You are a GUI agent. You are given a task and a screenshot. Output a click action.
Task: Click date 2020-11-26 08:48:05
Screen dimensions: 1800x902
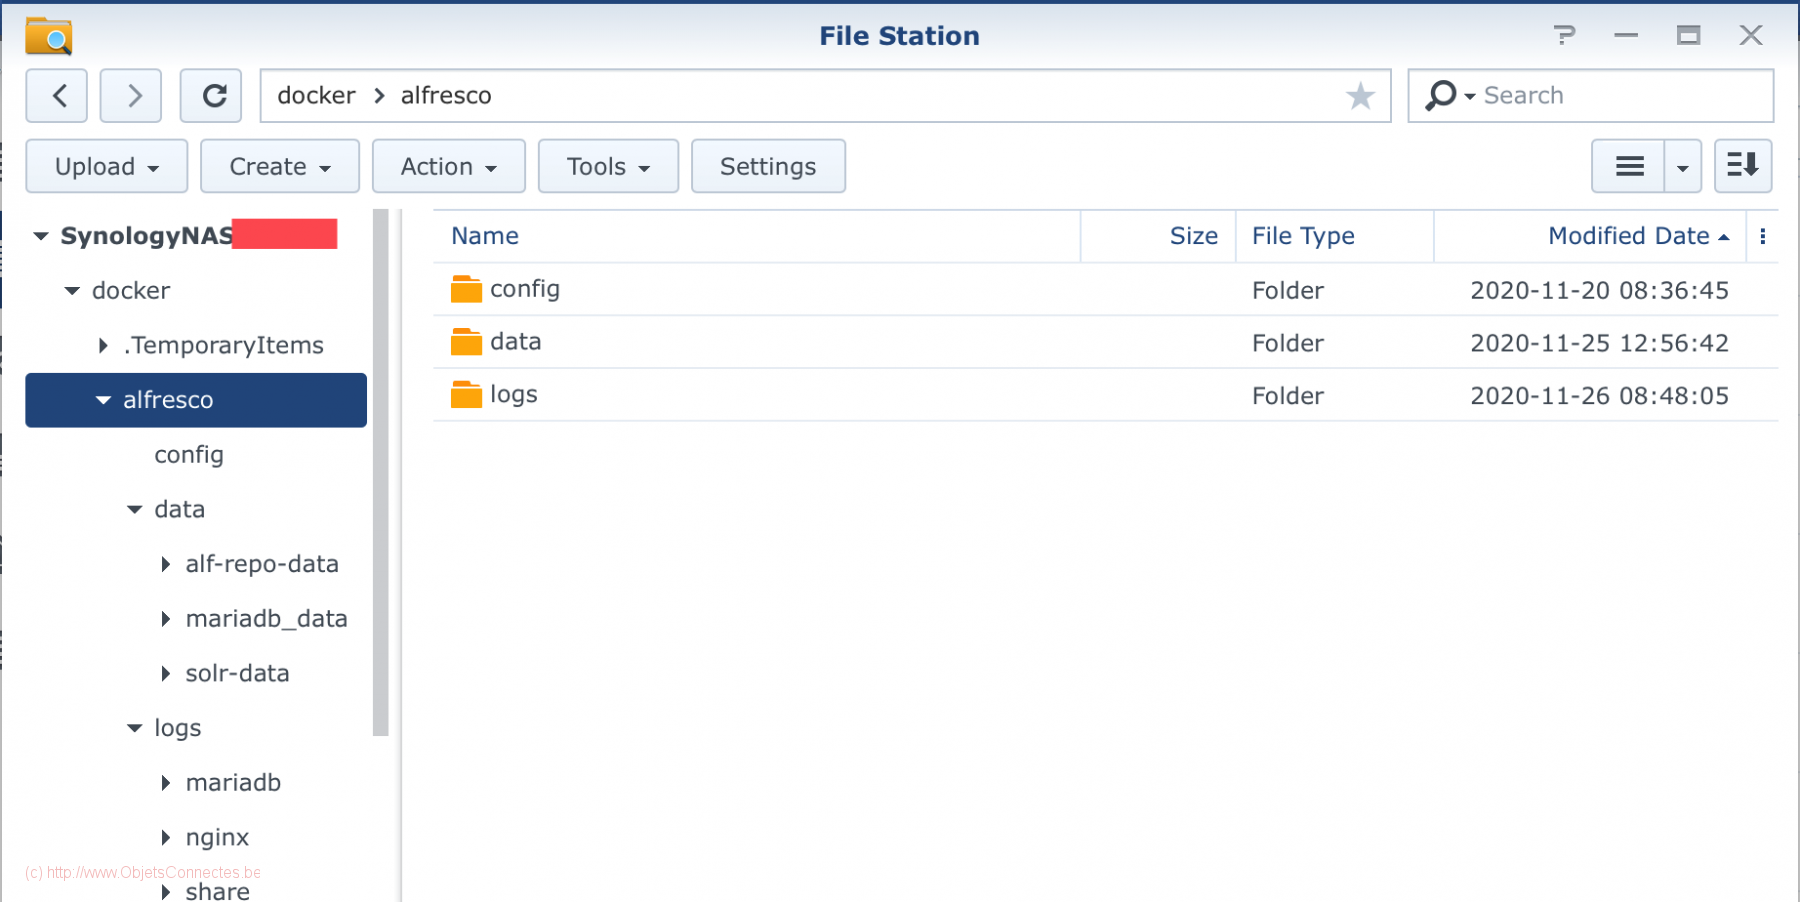coord(1599,396)
